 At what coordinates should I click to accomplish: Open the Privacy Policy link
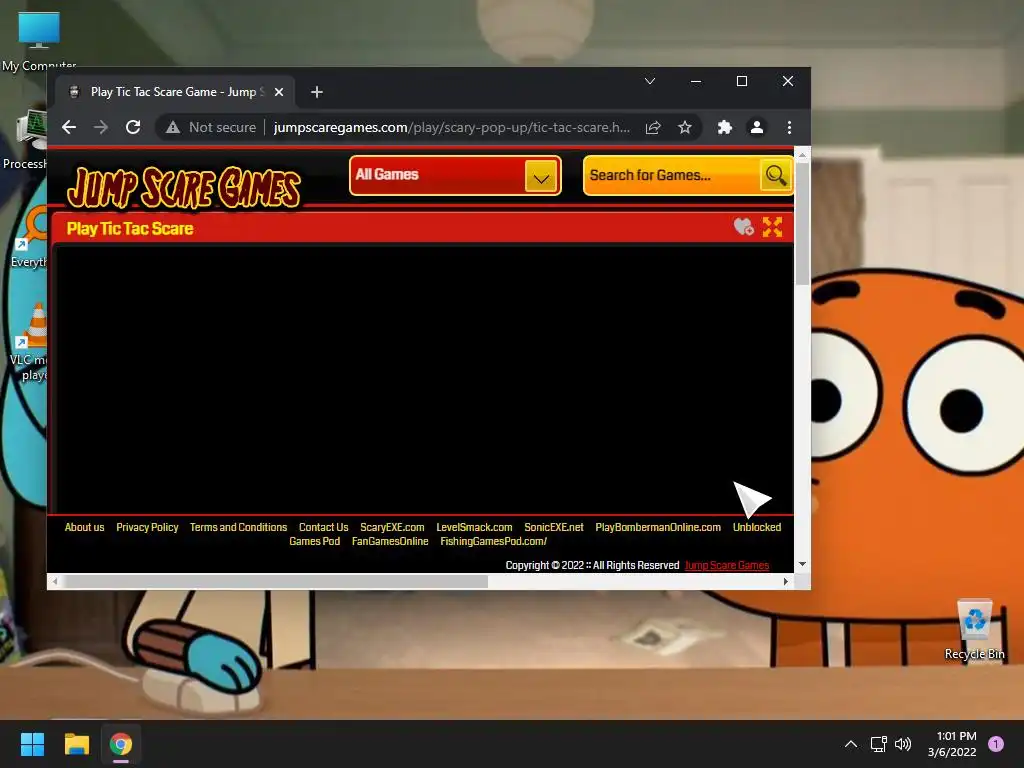tap(147, 527)
